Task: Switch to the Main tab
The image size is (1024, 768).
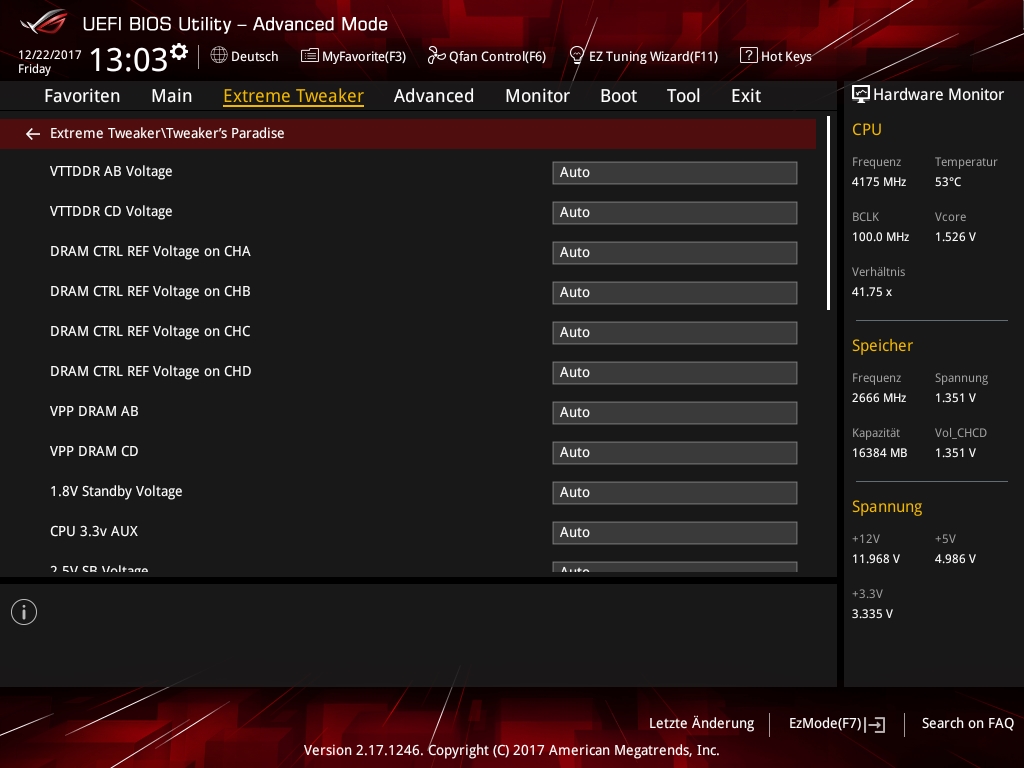Action: 172,96
